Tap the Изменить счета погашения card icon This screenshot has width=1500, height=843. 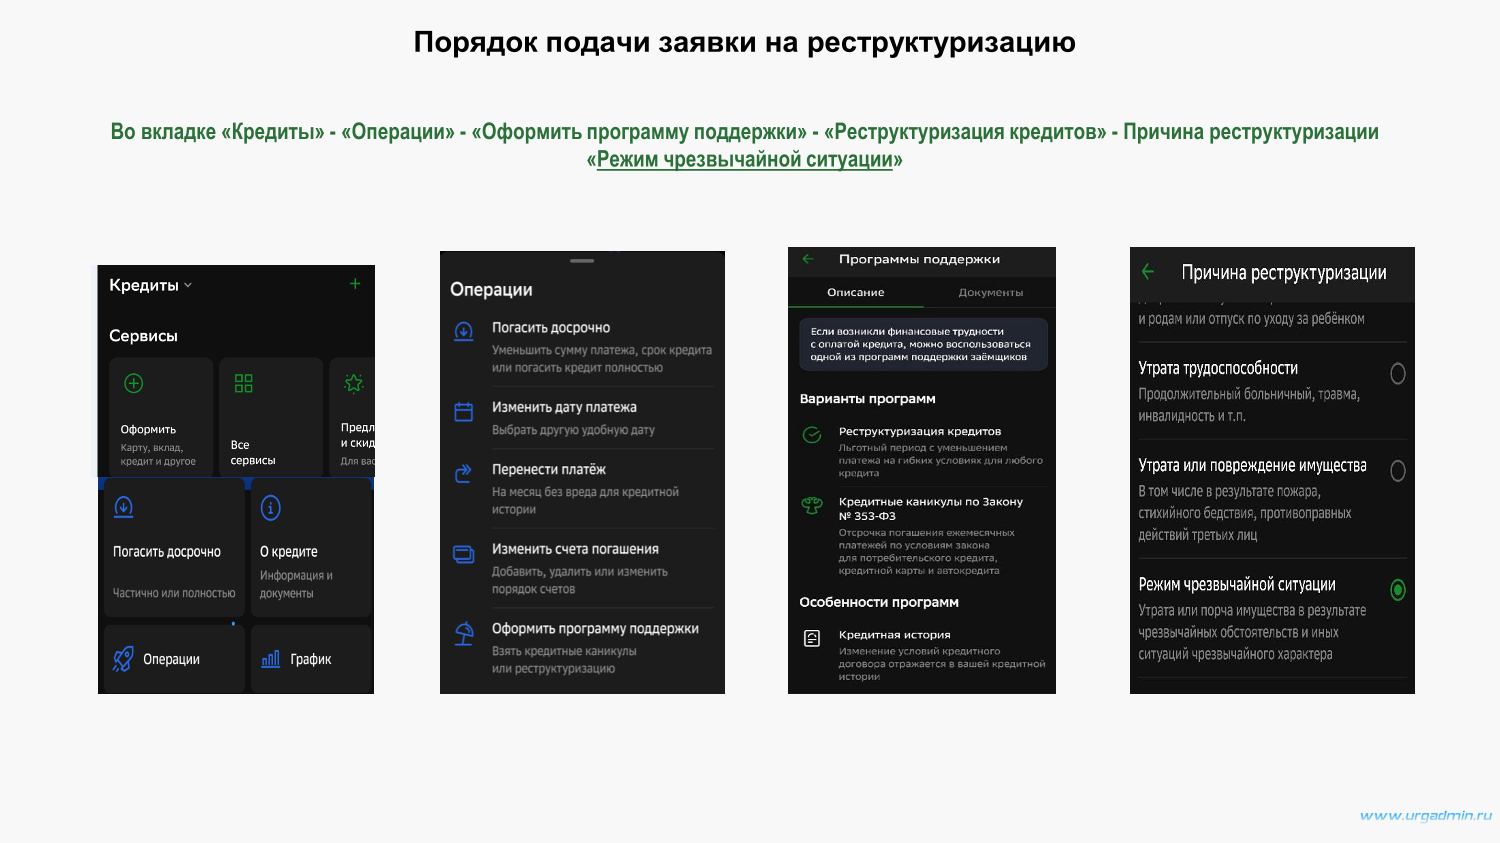tap(464, 554)
